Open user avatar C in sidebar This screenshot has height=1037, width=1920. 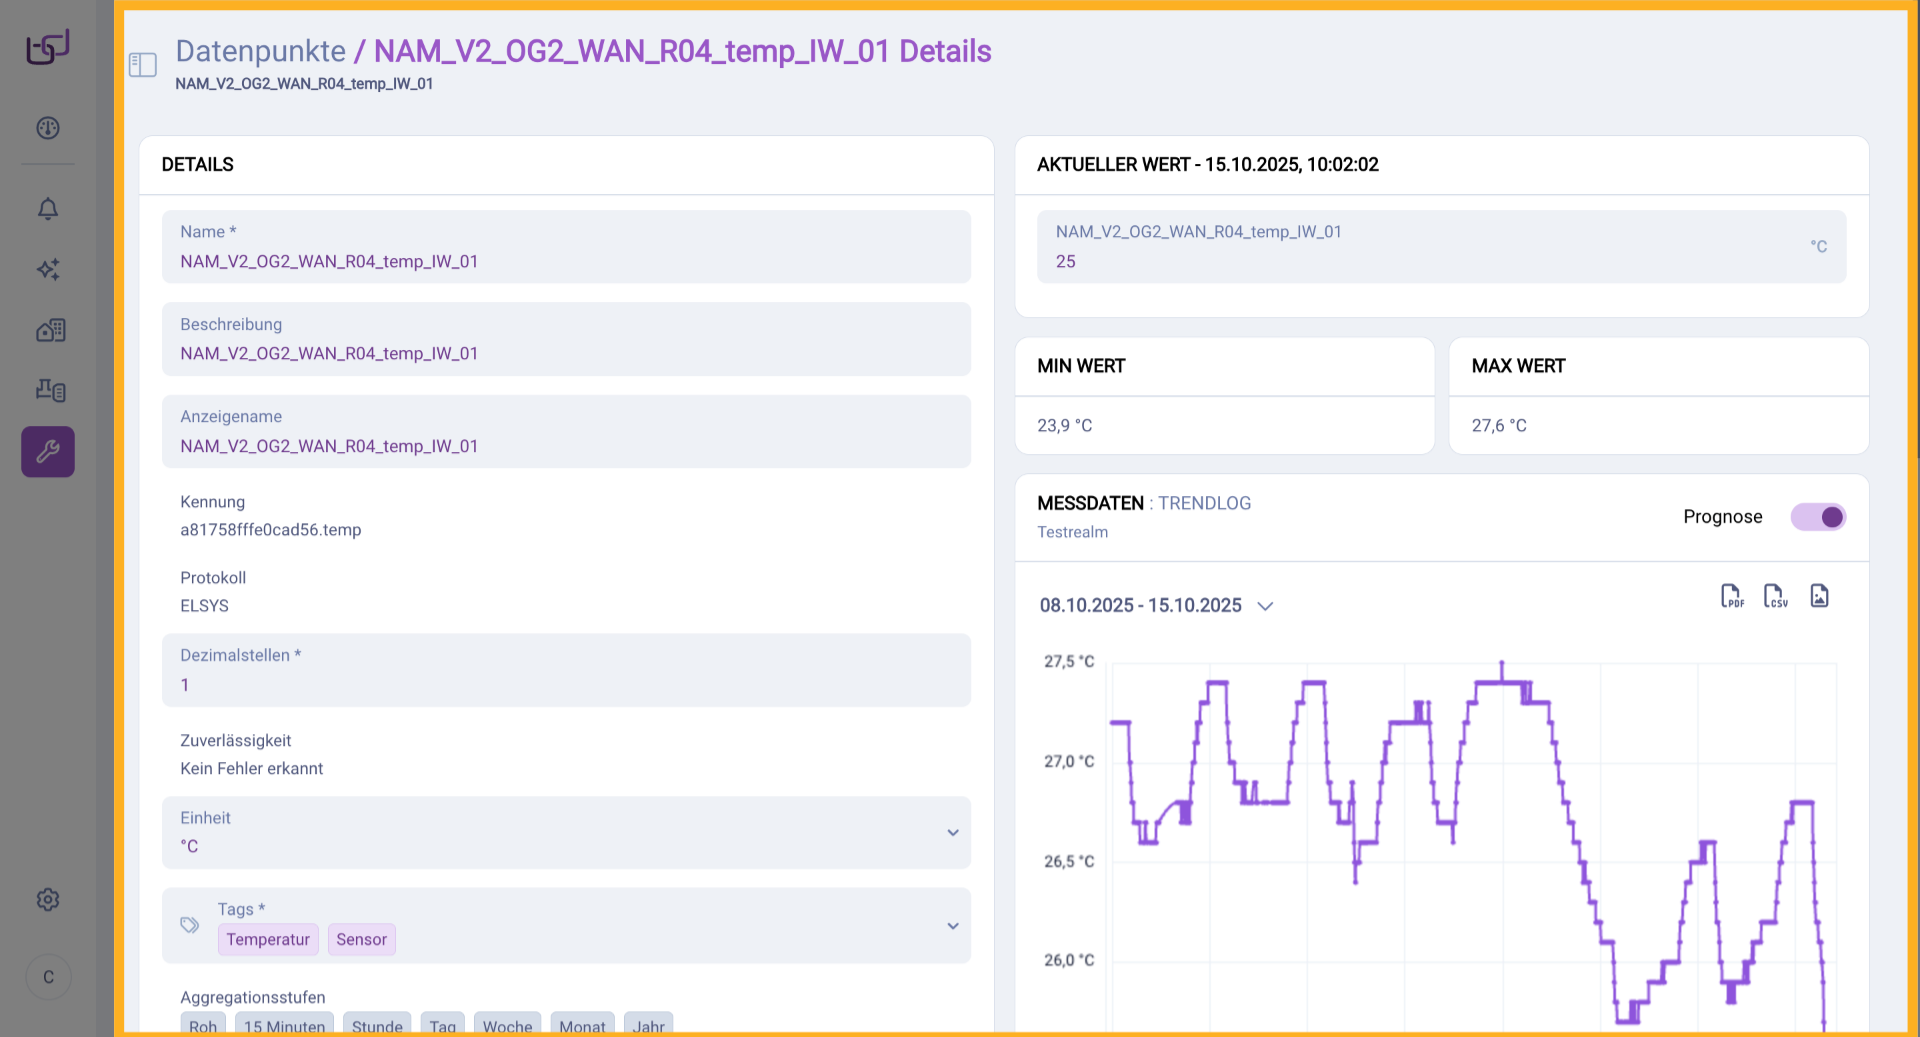pos(48,977)
